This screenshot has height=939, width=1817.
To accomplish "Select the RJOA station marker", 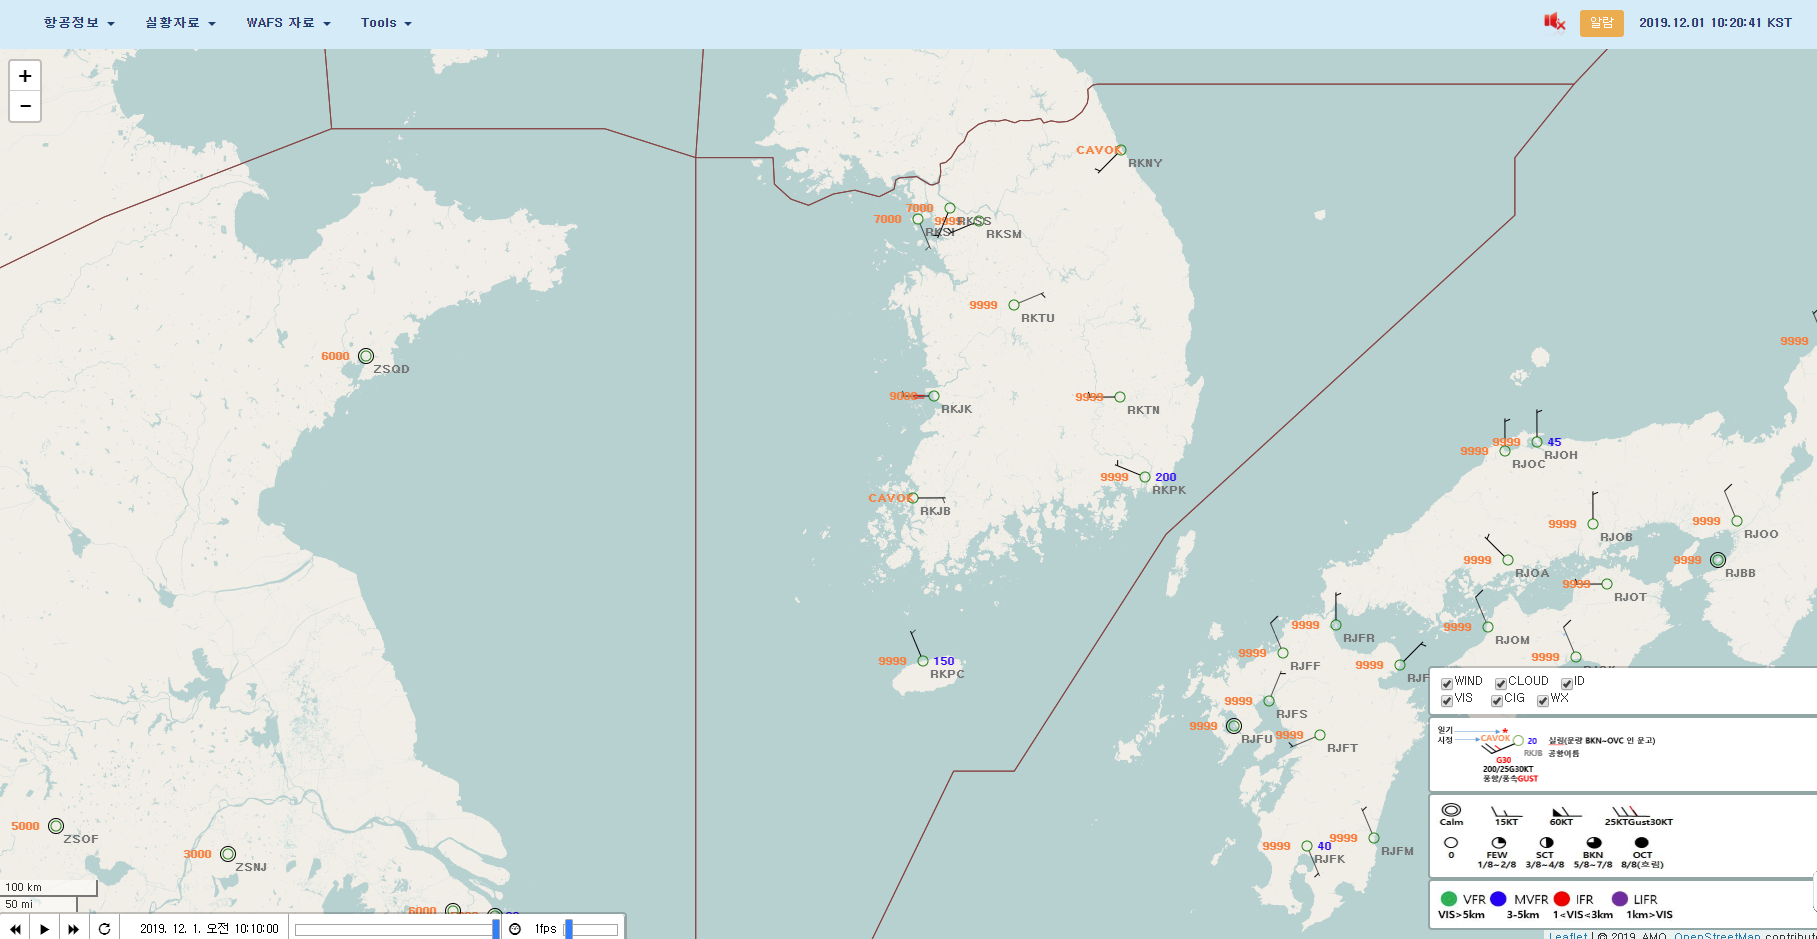I will tap(1508, 560).
